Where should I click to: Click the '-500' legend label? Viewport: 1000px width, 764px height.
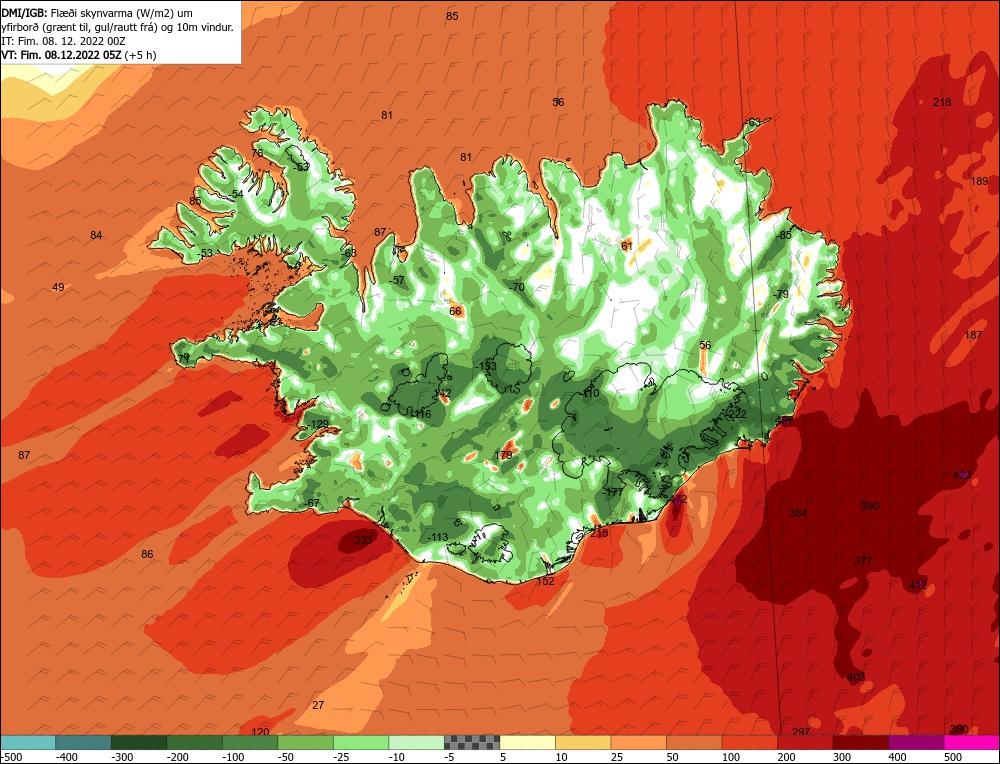point(11,757)
